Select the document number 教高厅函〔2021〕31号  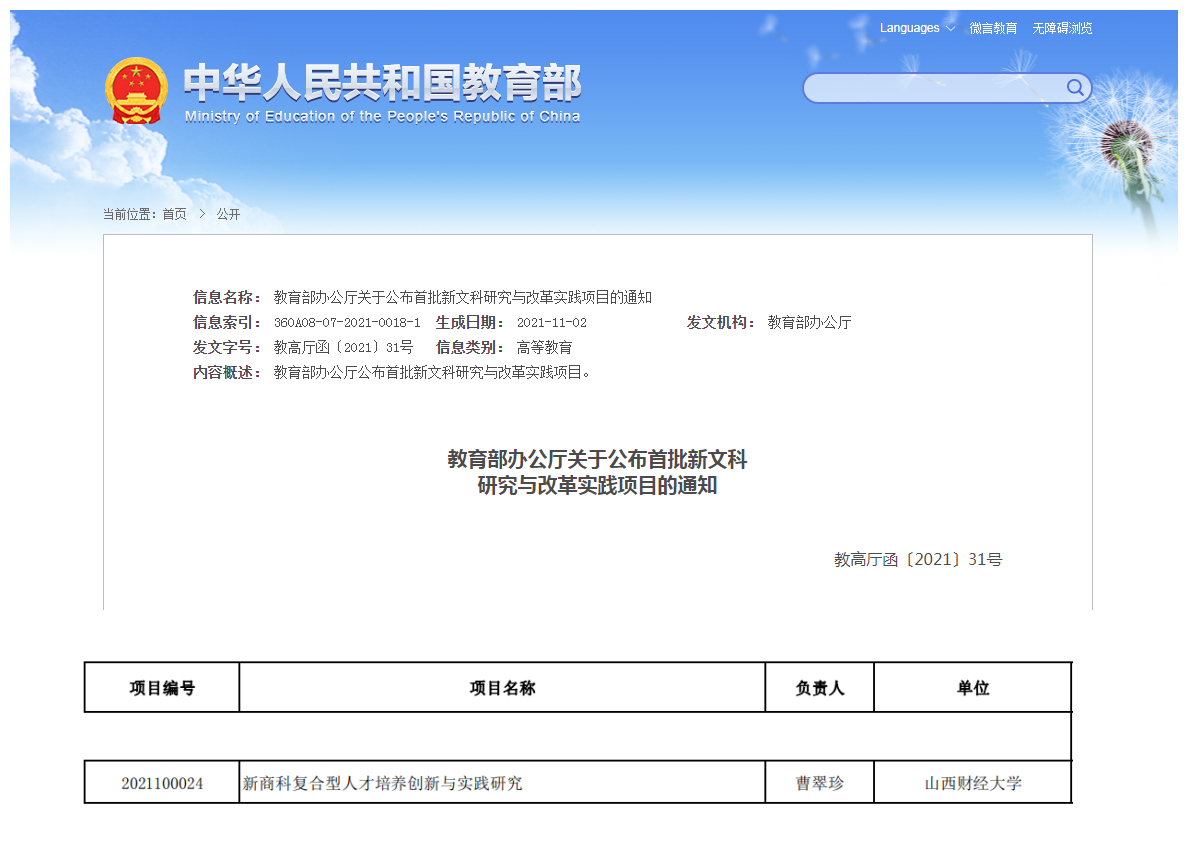341,347
